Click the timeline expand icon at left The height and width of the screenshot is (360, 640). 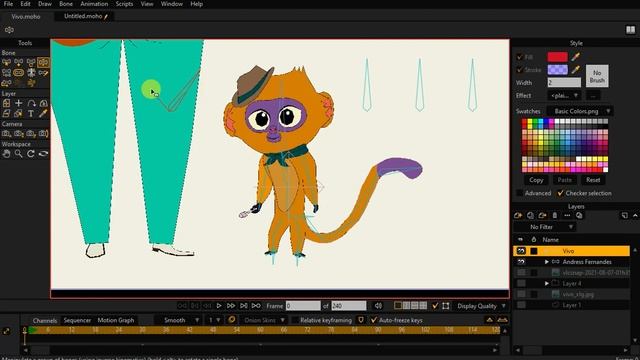[7, 331]
